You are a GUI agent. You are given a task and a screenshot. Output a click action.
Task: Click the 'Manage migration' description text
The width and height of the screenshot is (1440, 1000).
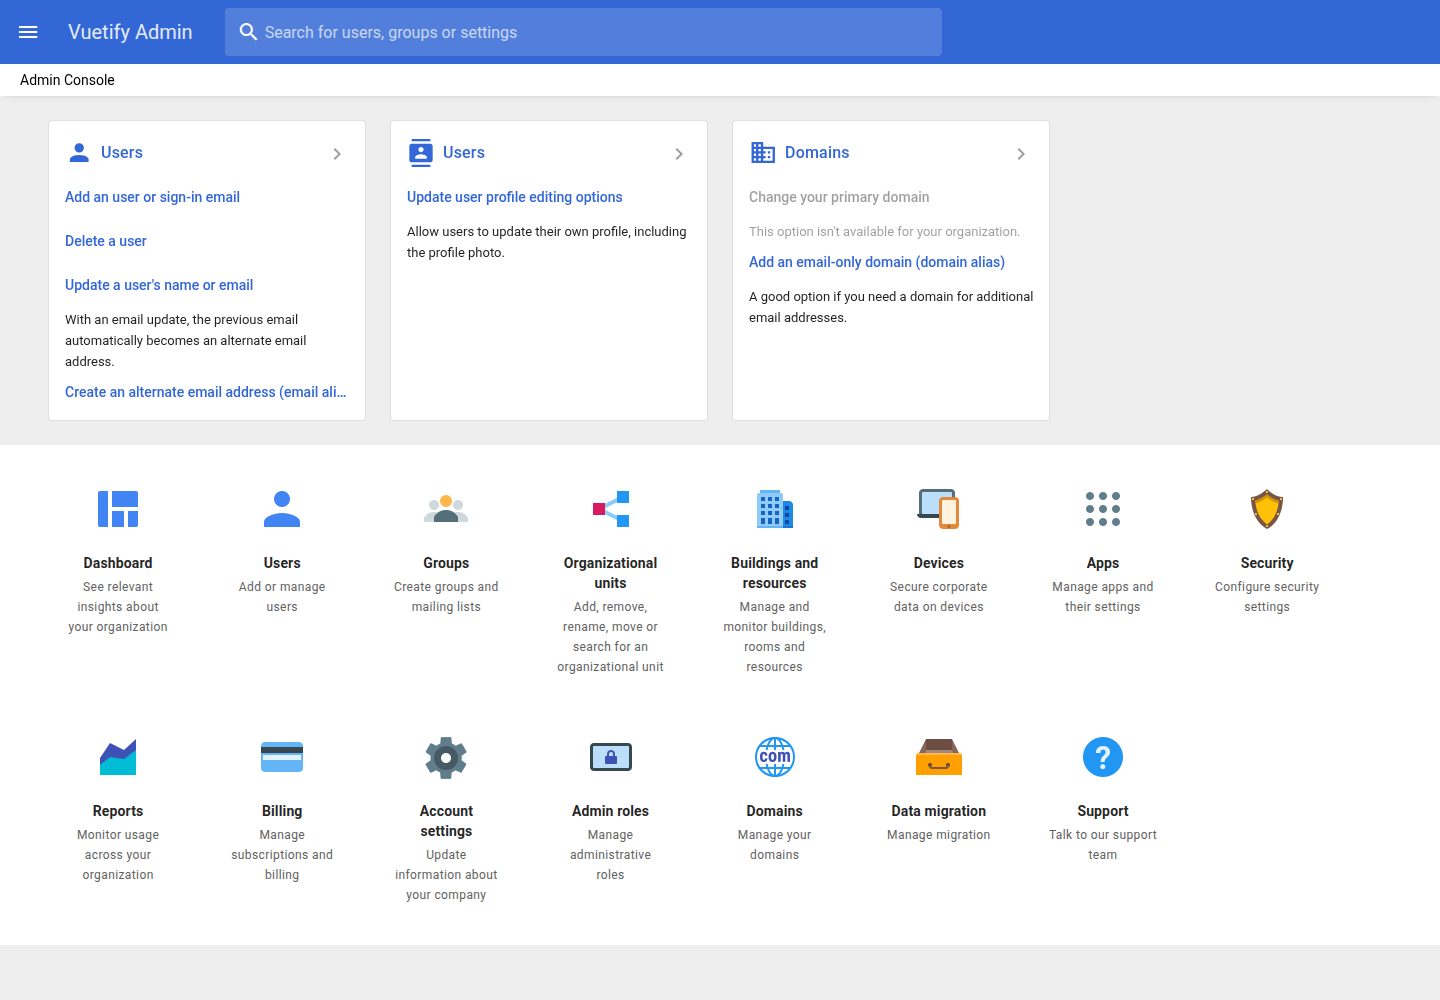tap(939, 835)
